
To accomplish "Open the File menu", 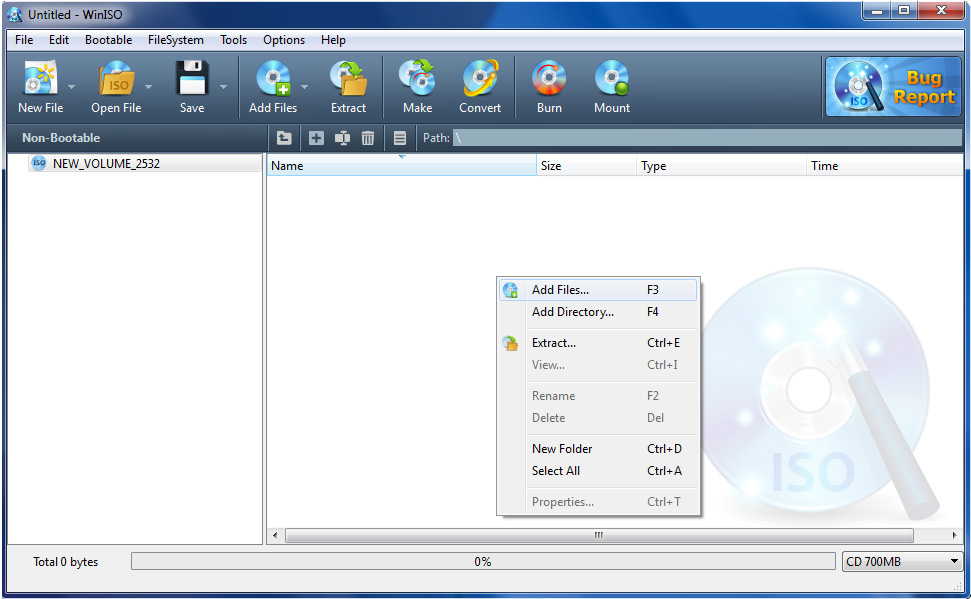I will 24,40.
